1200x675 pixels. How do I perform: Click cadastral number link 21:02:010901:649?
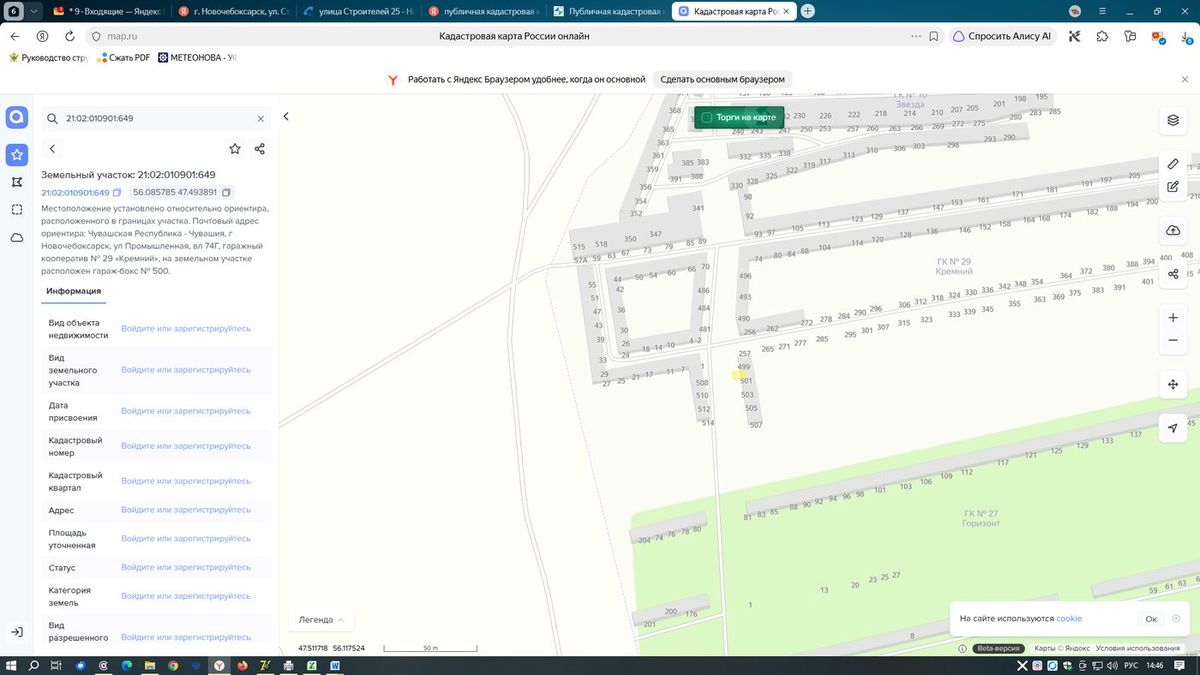(75, 192)
